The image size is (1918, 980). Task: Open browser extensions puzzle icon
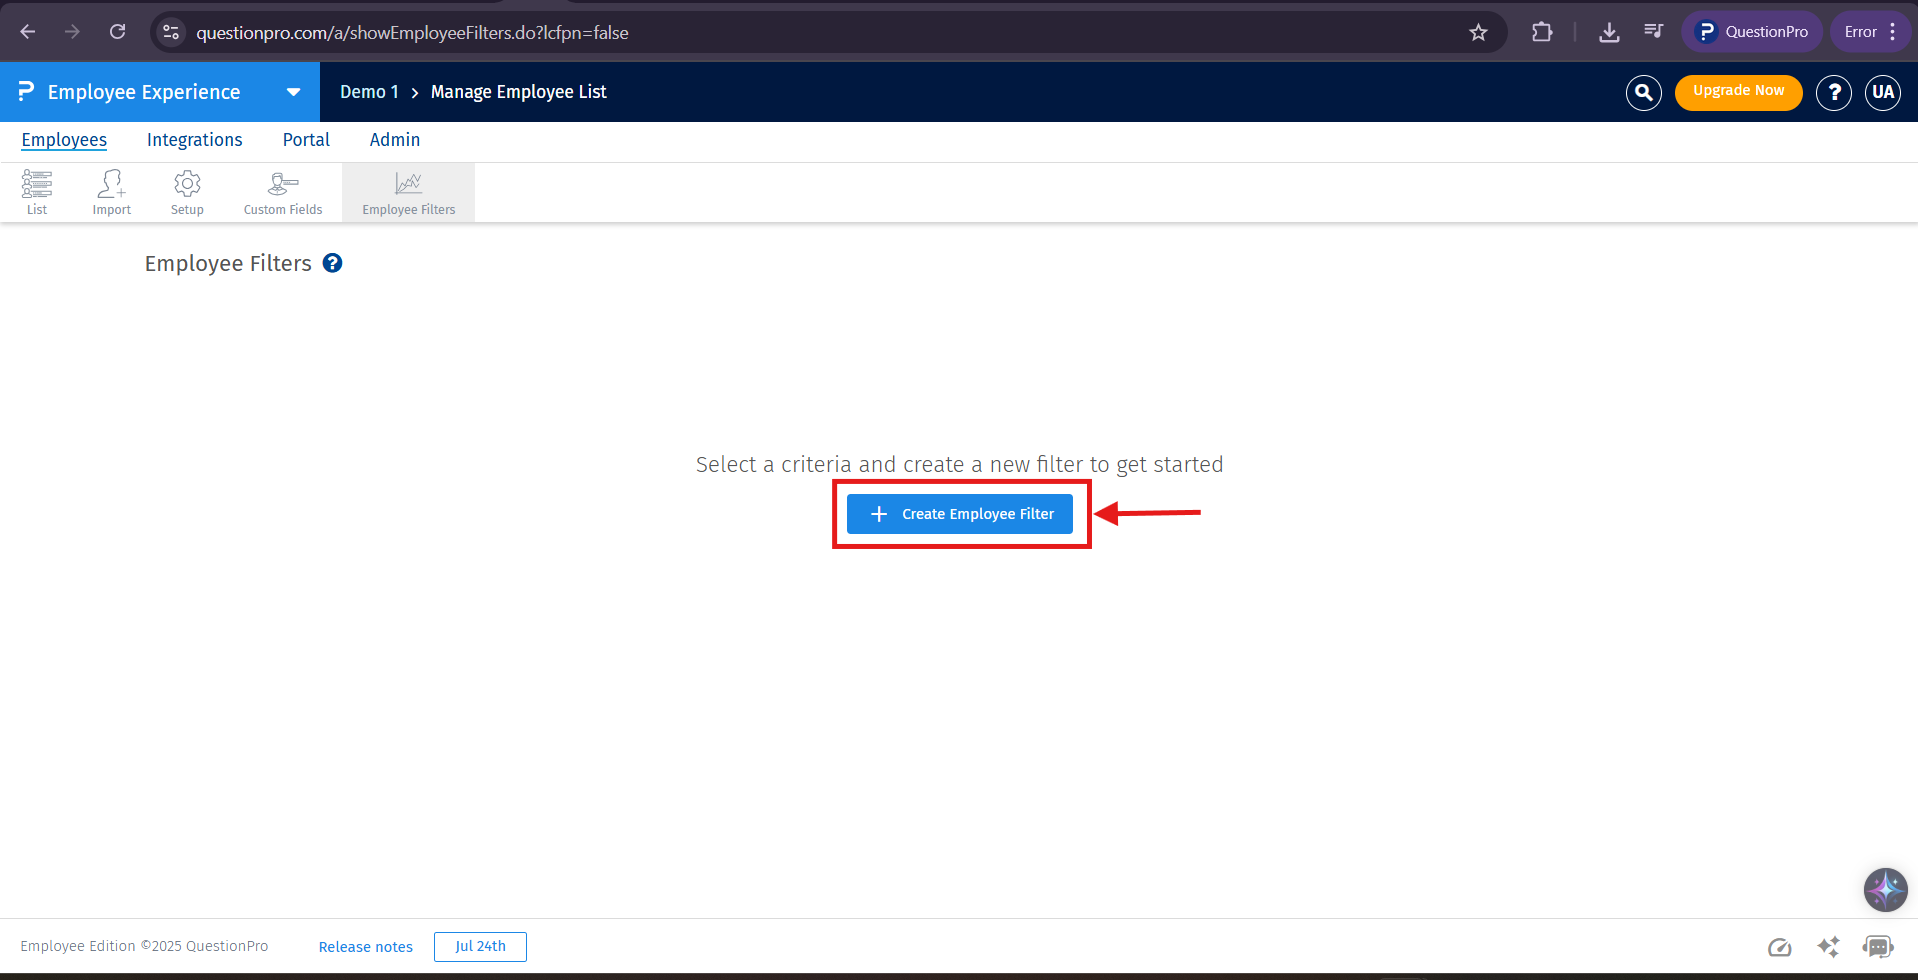(x=1542, y=32)
